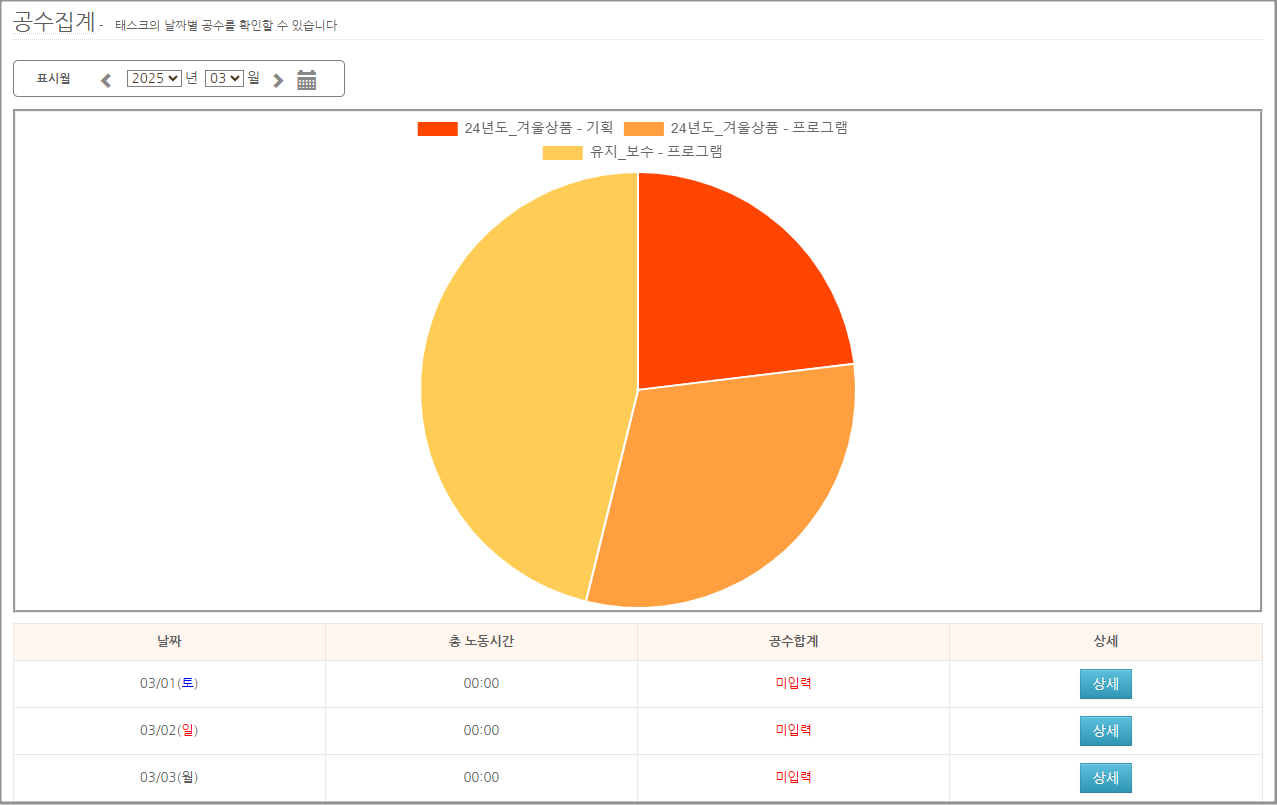The width and height of the screenshot is (1277, 805).
Task: Toggle 24년도_겨울상품 - 프로그램 legend swatch
Action: [x=643, y=128]
